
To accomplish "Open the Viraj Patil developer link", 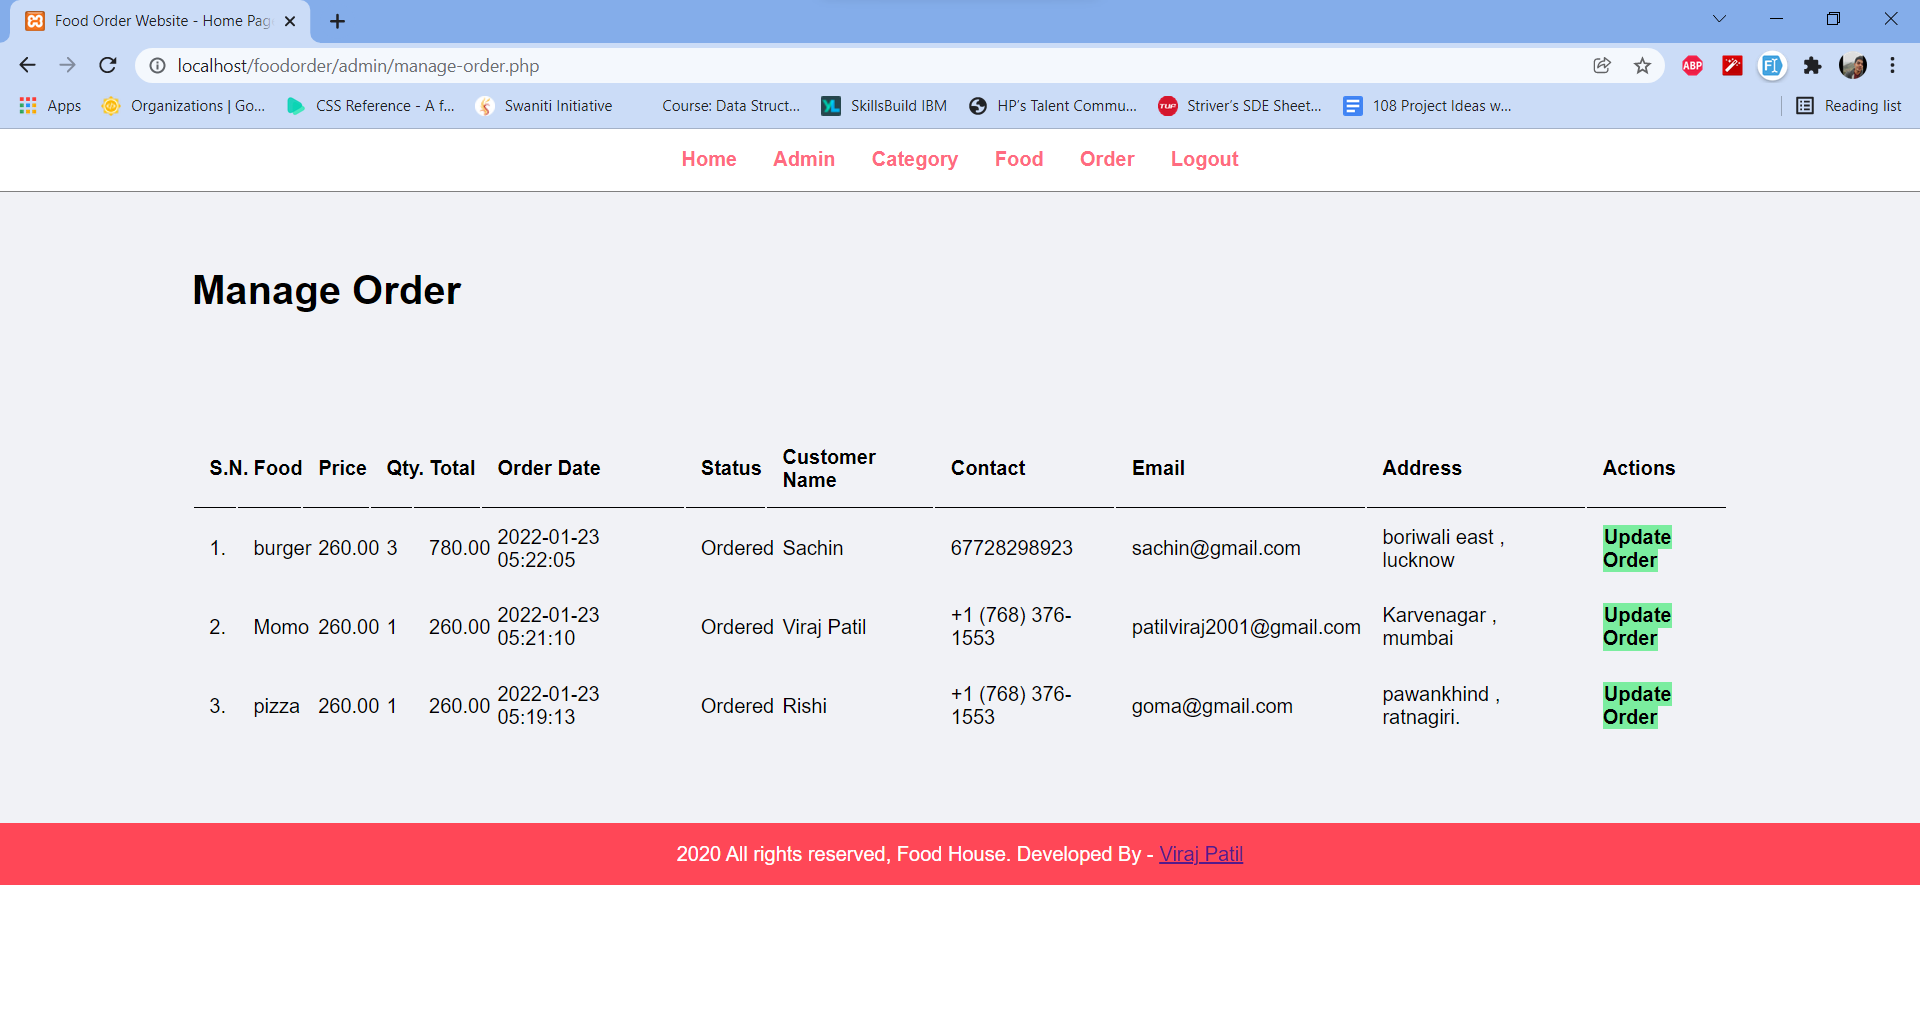I will click(x=1200, y=854).
